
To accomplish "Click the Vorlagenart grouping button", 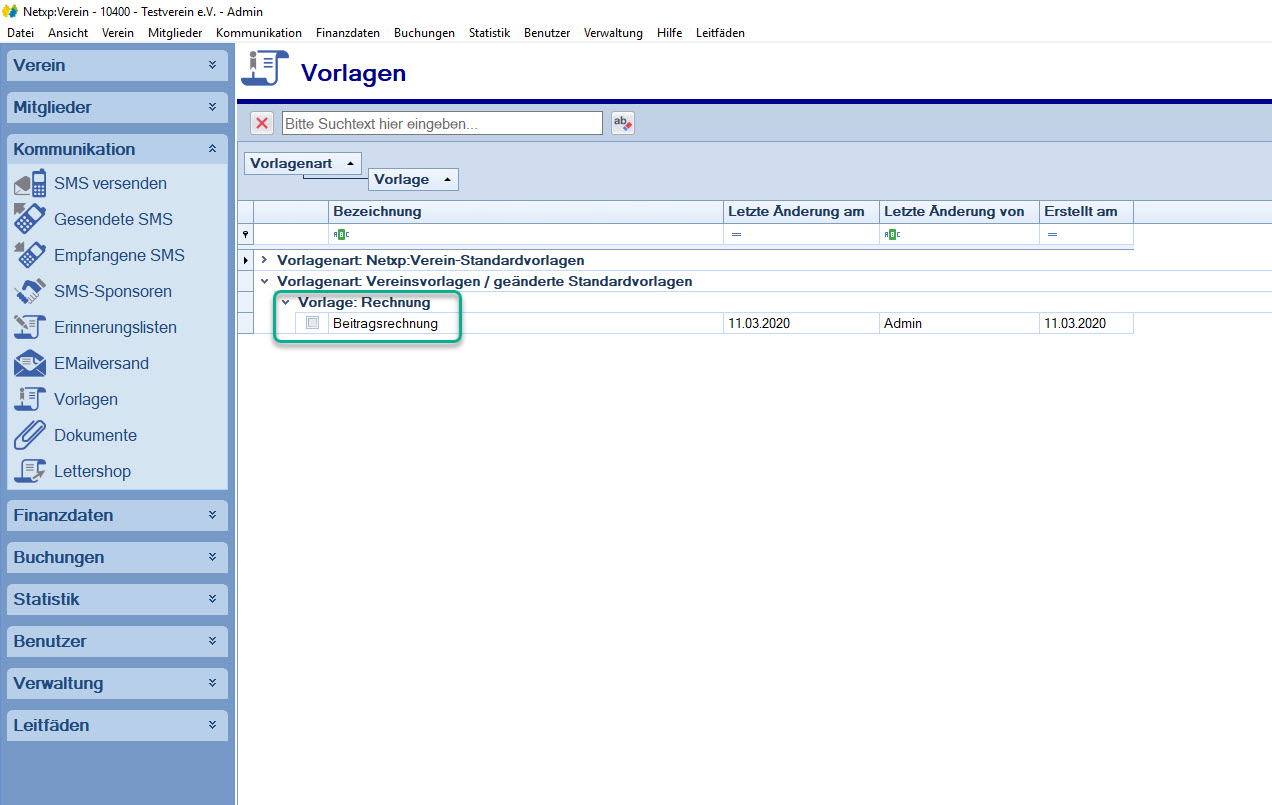I will tap(302, 163).
